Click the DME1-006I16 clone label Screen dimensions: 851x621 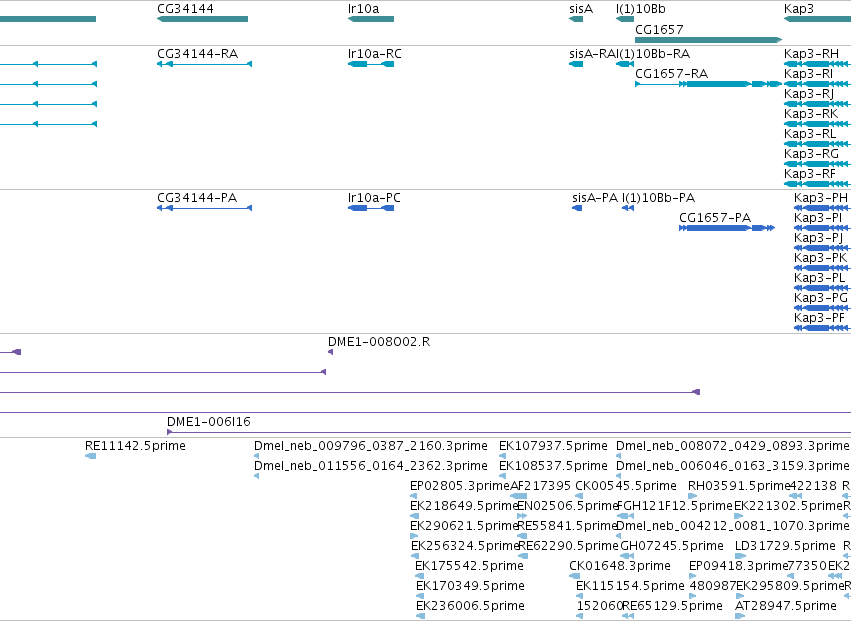[208, 422]
